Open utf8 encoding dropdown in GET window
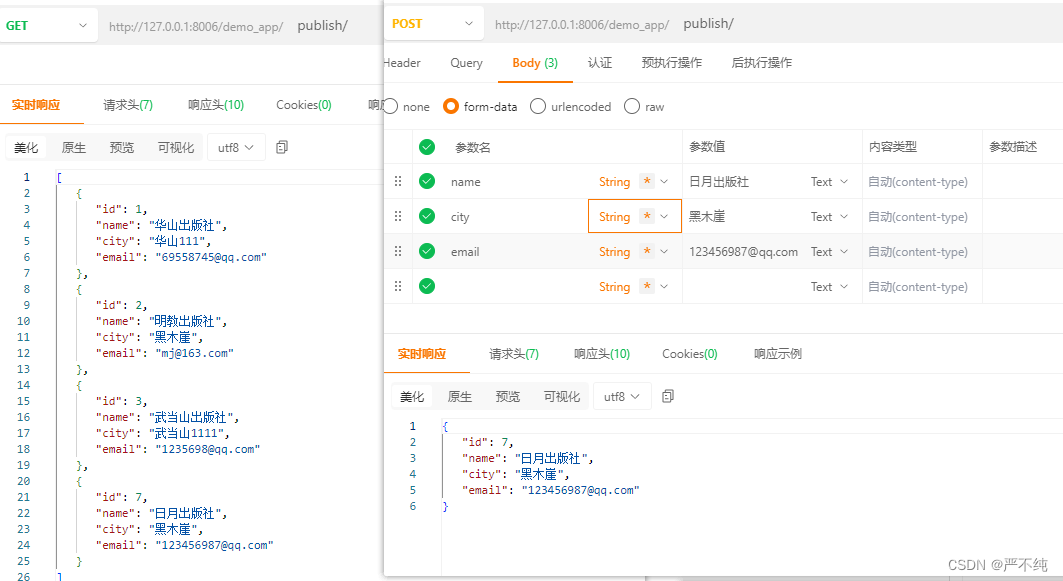The width and height of the screenshot is (1063, 581). [235, 147]
